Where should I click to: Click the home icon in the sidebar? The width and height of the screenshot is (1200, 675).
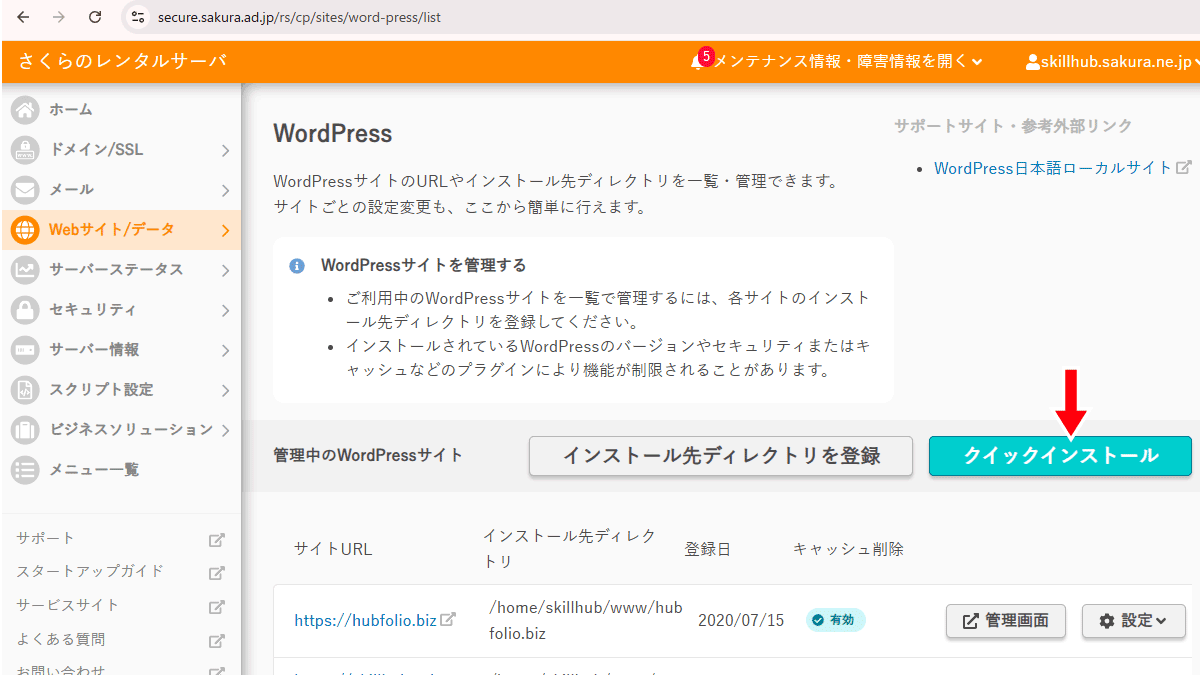coord(25,110)
